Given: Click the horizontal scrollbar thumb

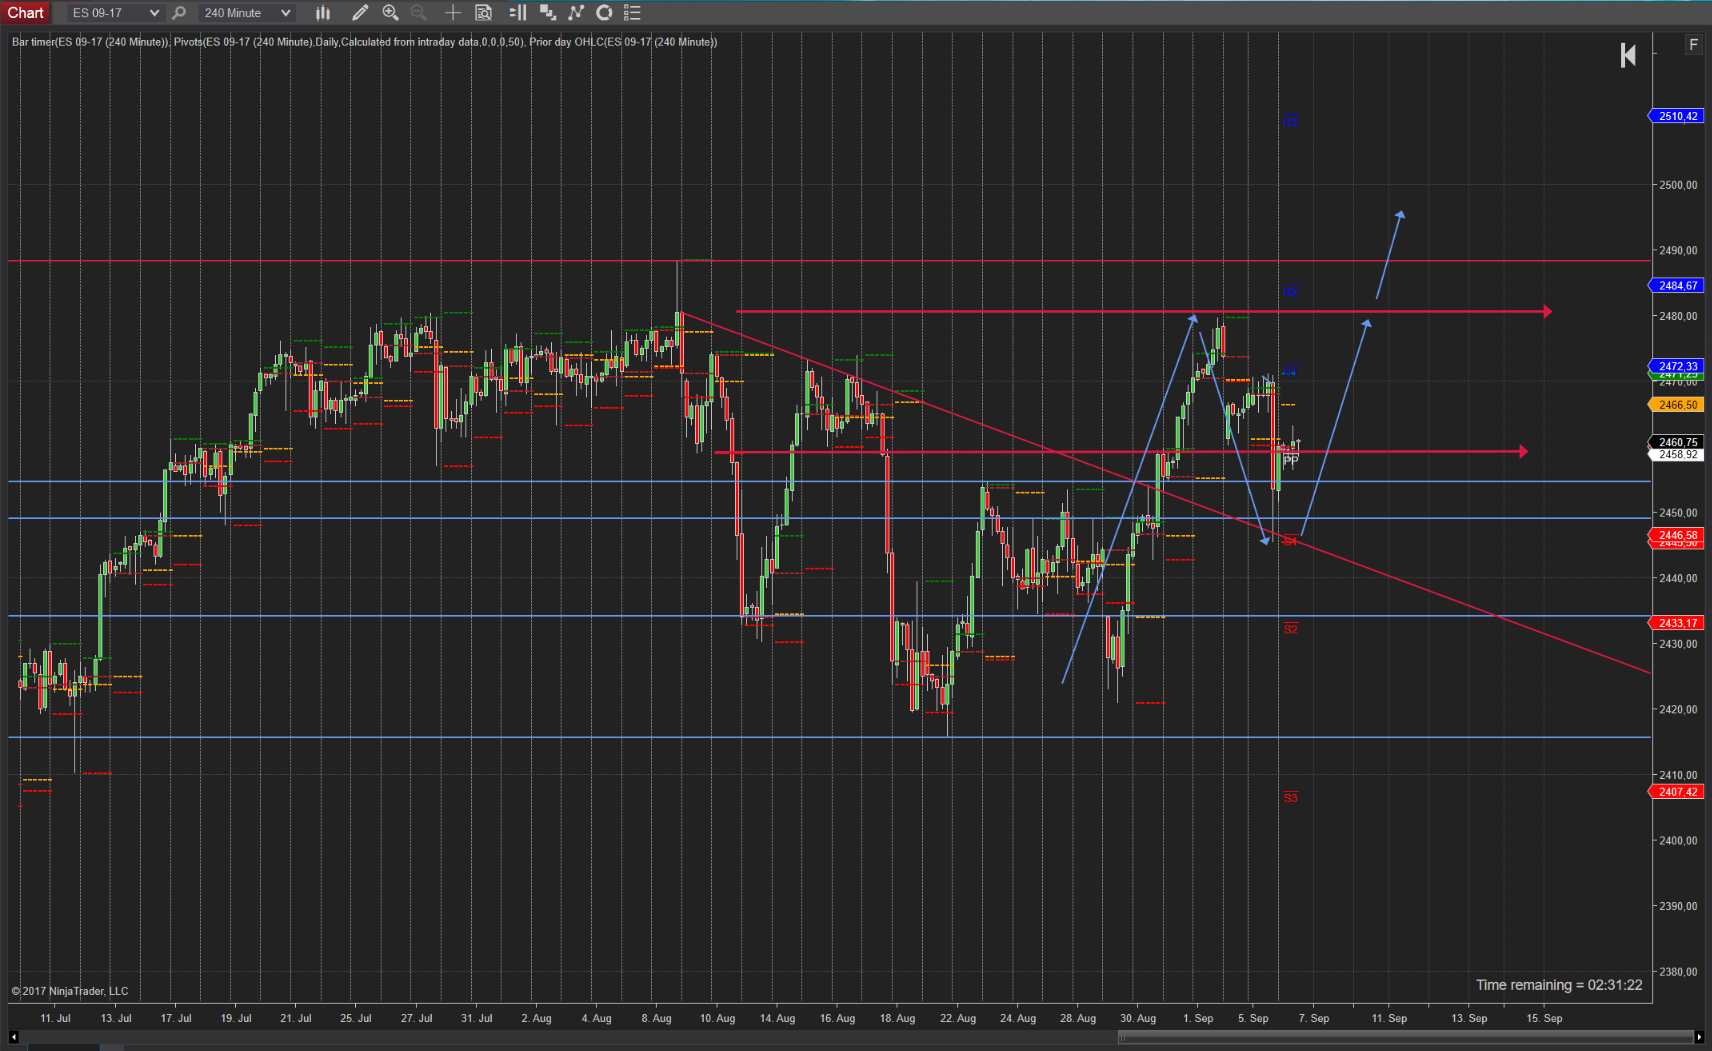Looking at the screenshot, I should coord(1405,1037).
